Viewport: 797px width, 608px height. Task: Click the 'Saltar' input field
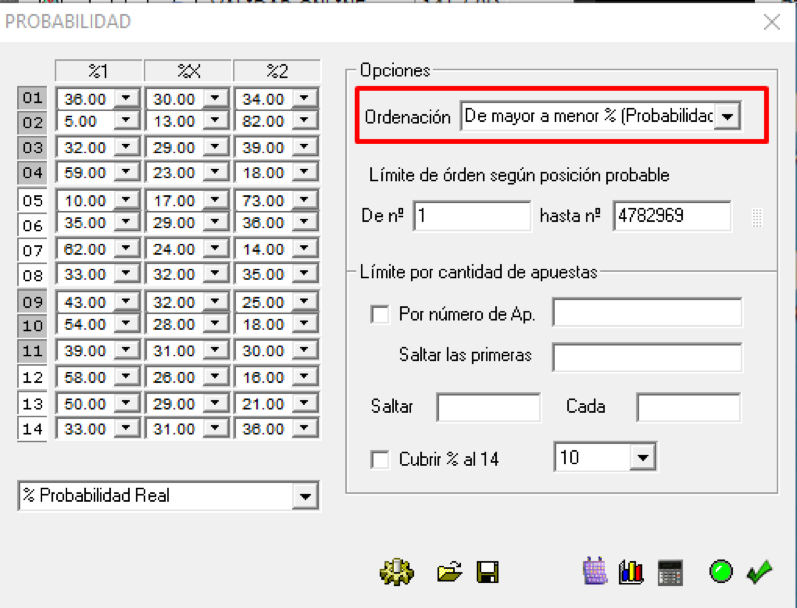pos(488,408)
